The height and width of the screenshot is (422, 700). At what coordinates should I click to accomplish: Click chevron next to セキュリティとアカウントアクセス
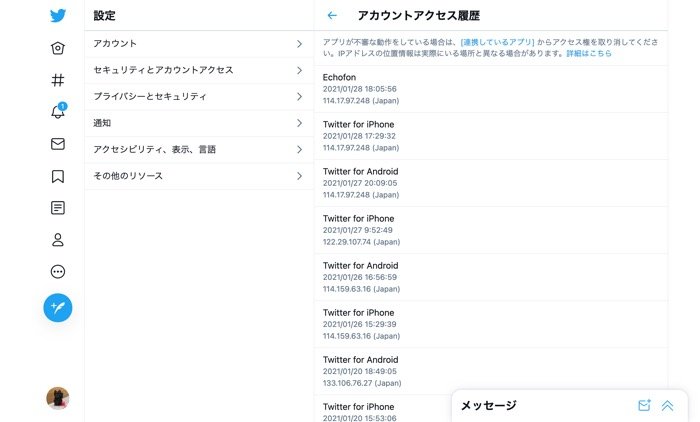(x=300, y=70)
